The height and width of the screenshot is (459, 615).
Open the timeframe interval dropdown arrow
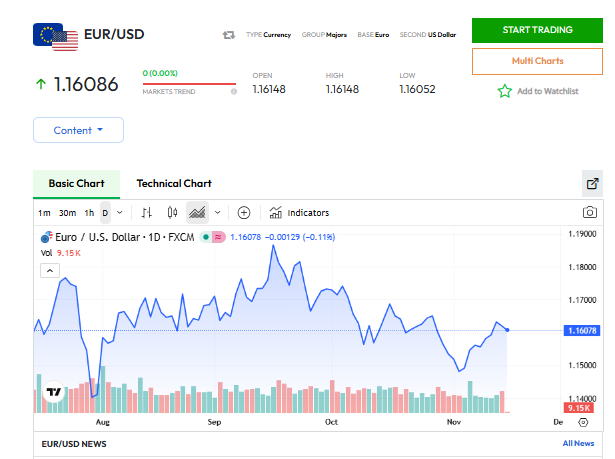120,212
